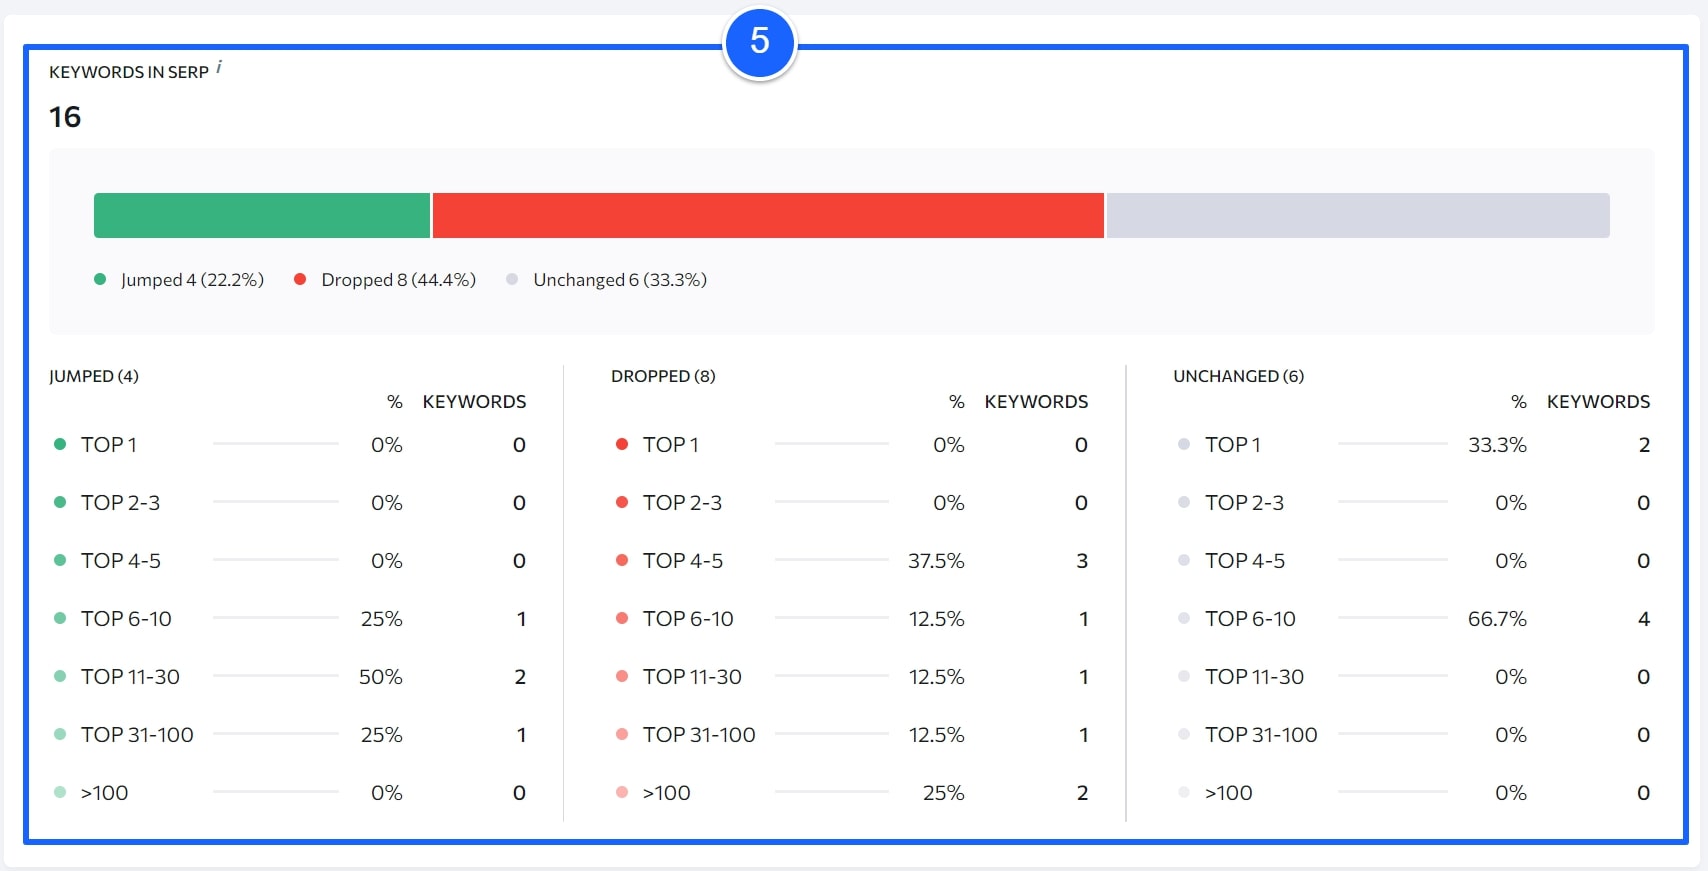Click keyword count 2 in Unchanged TOP 1 row
Viewport: 1708px width, 871px height.
1644,445
